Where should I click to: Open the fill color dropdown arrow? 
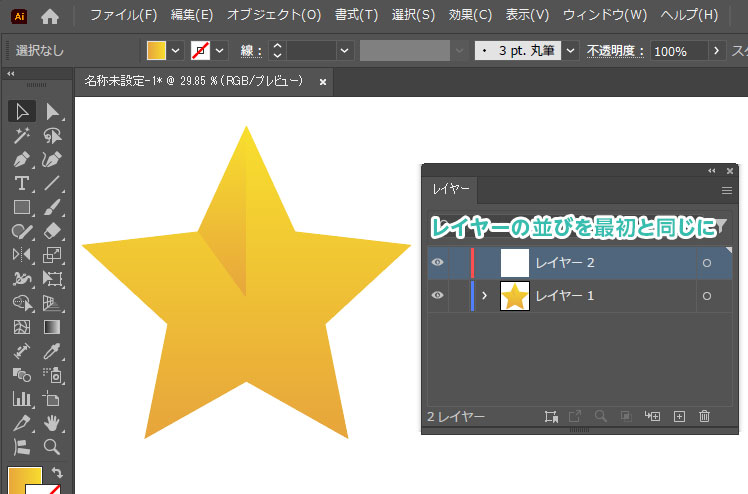click(176, 50)
